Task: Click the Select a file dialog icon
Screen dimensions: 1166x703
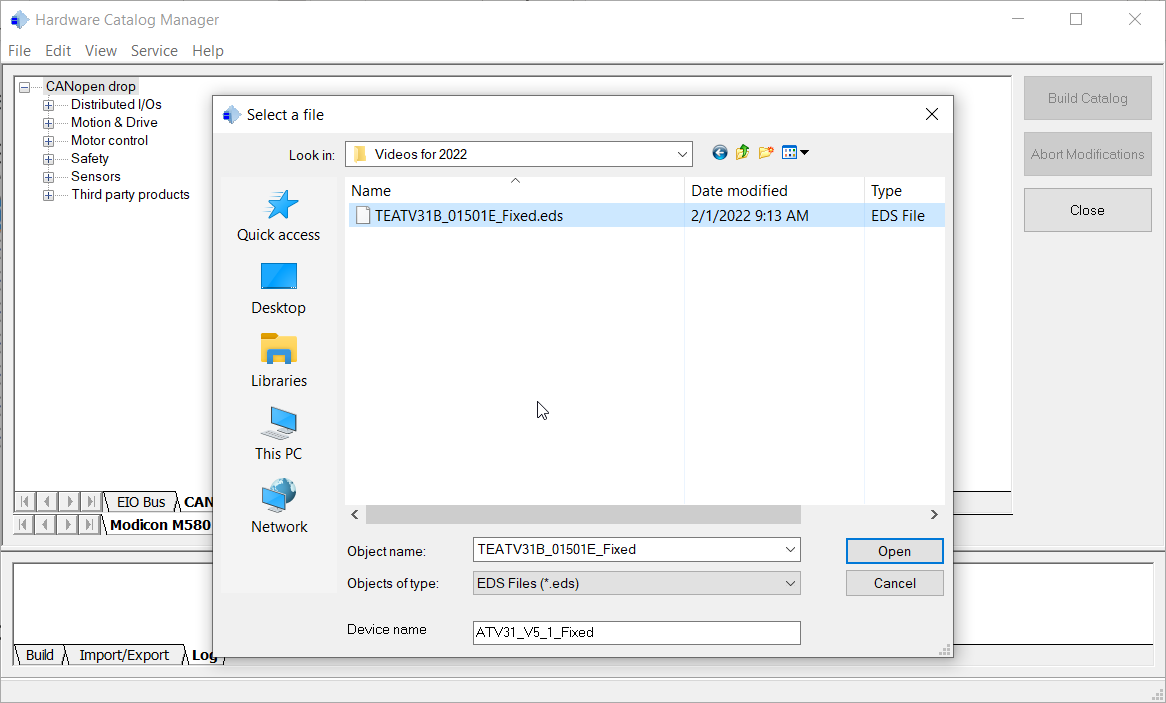Action: click(x=232, y=115)
